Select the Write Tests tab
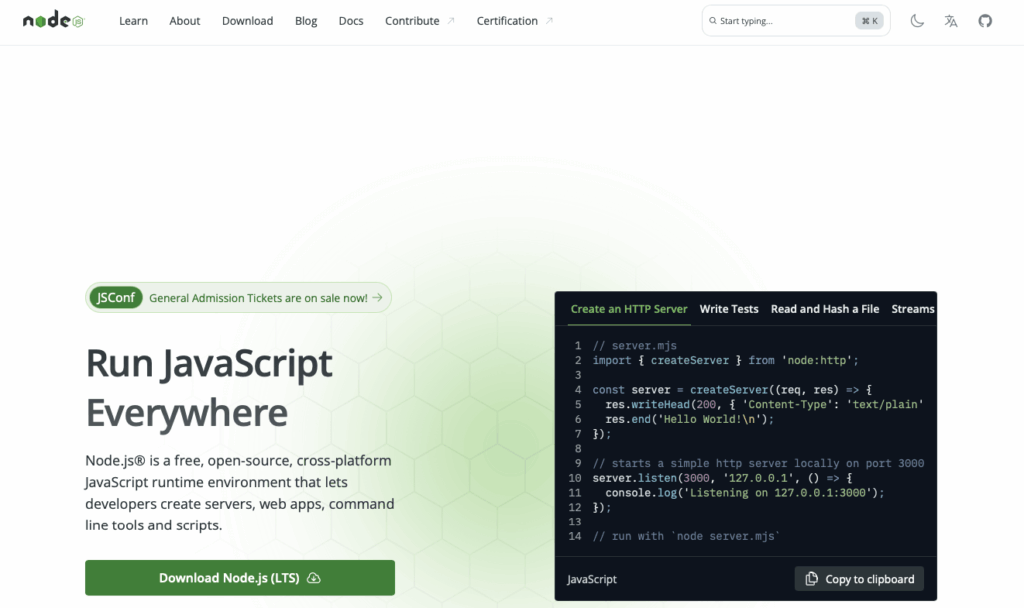1024x608 pixels. (729, 309)
